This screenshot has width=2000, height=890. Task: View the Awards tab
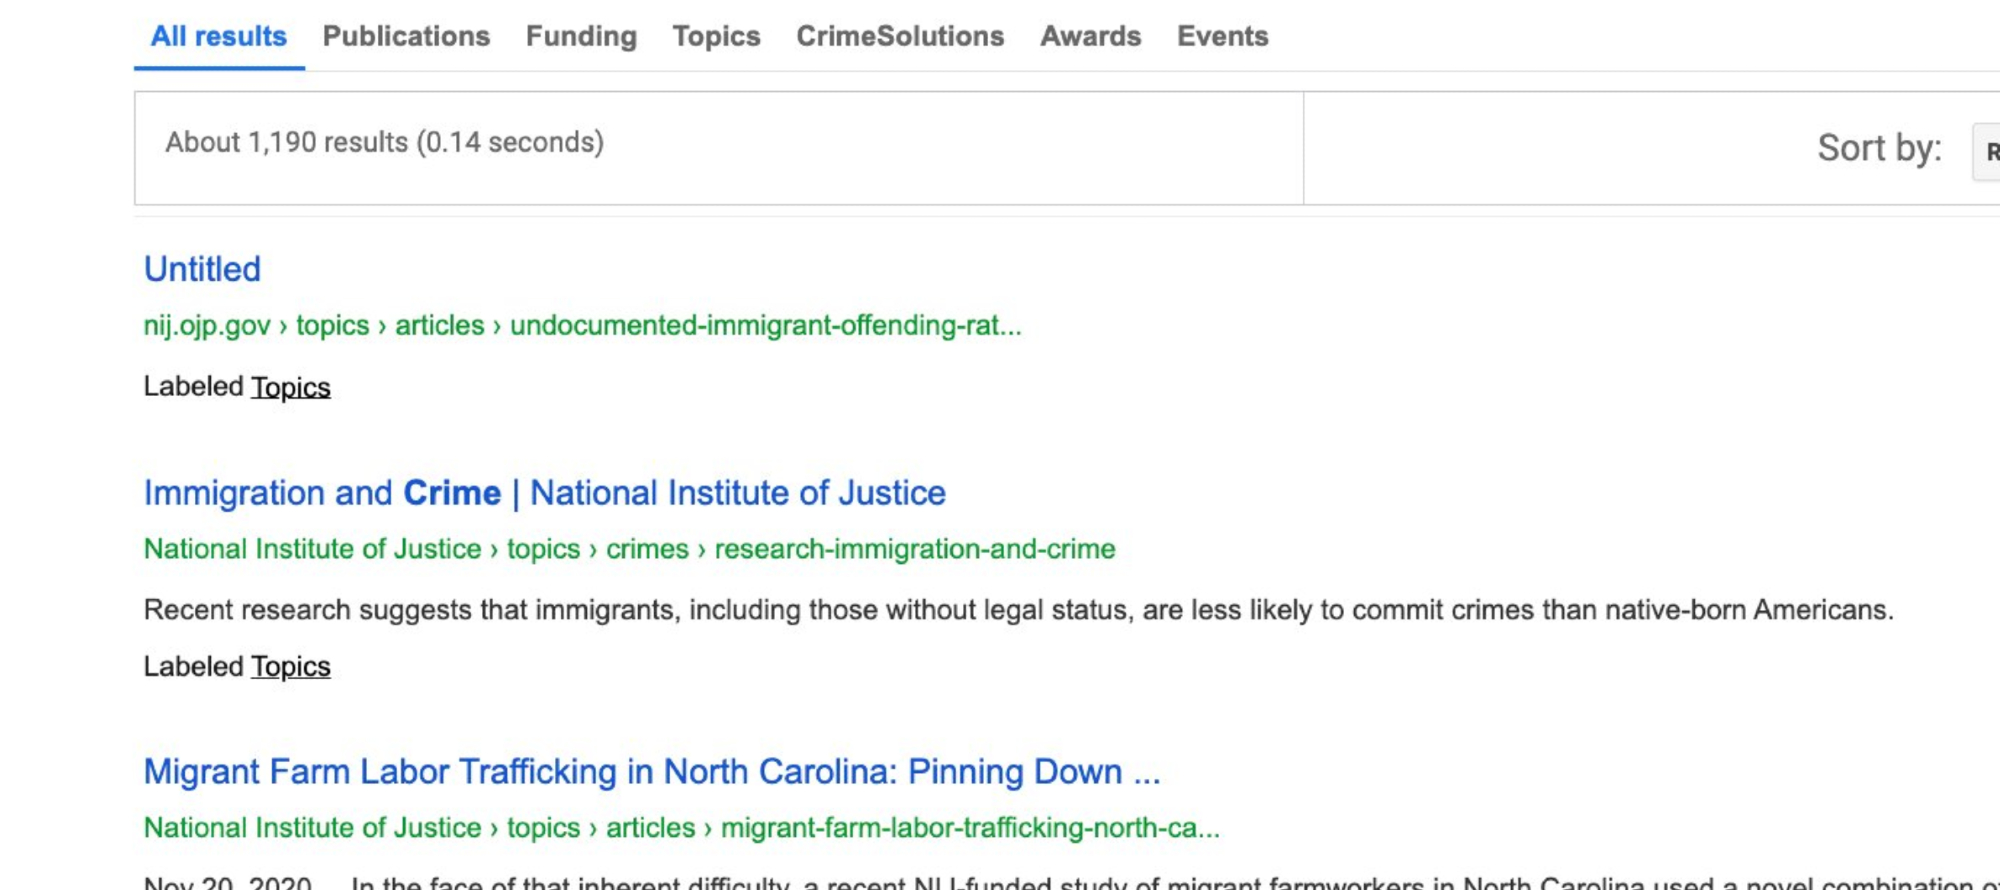[1090, 36]
